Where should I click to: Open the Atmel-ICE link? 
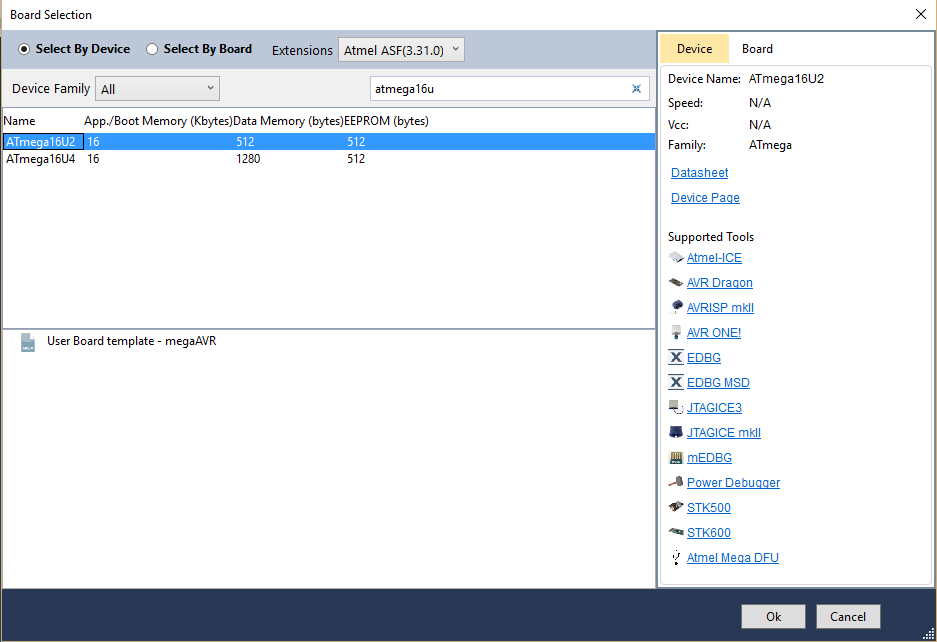tap(714, 258)
